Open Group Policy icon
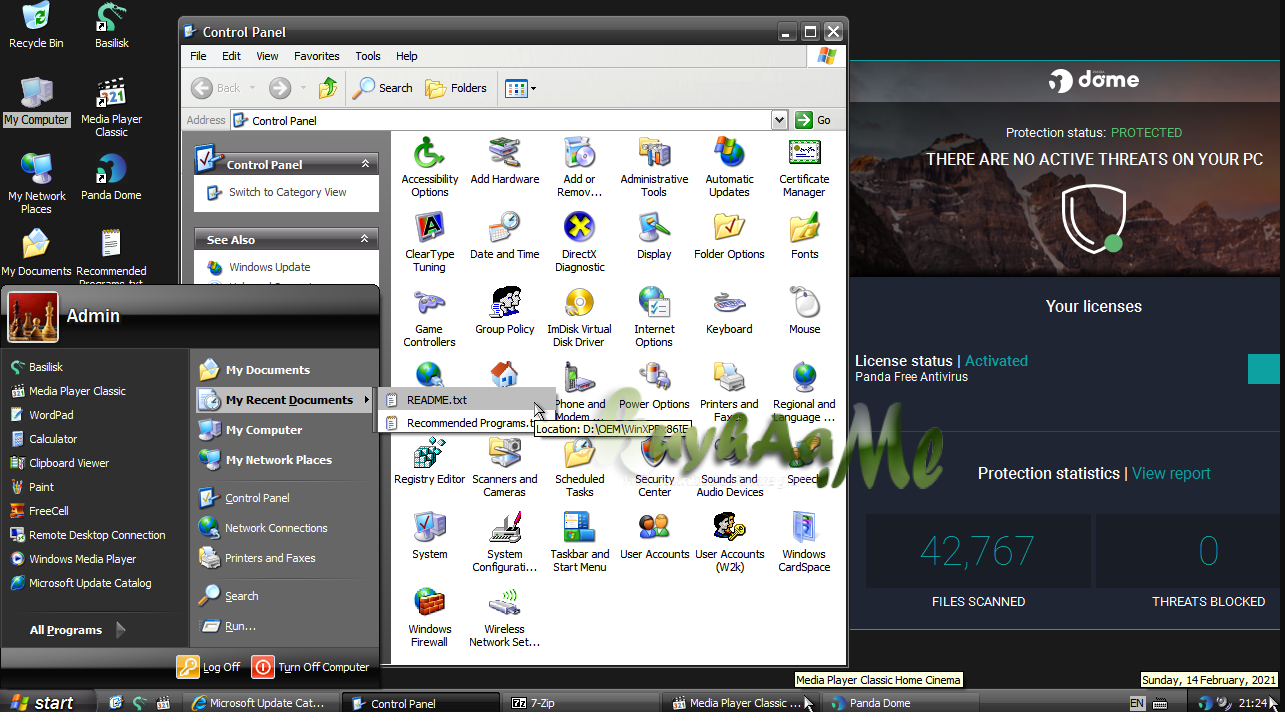 tap(504, 311)
